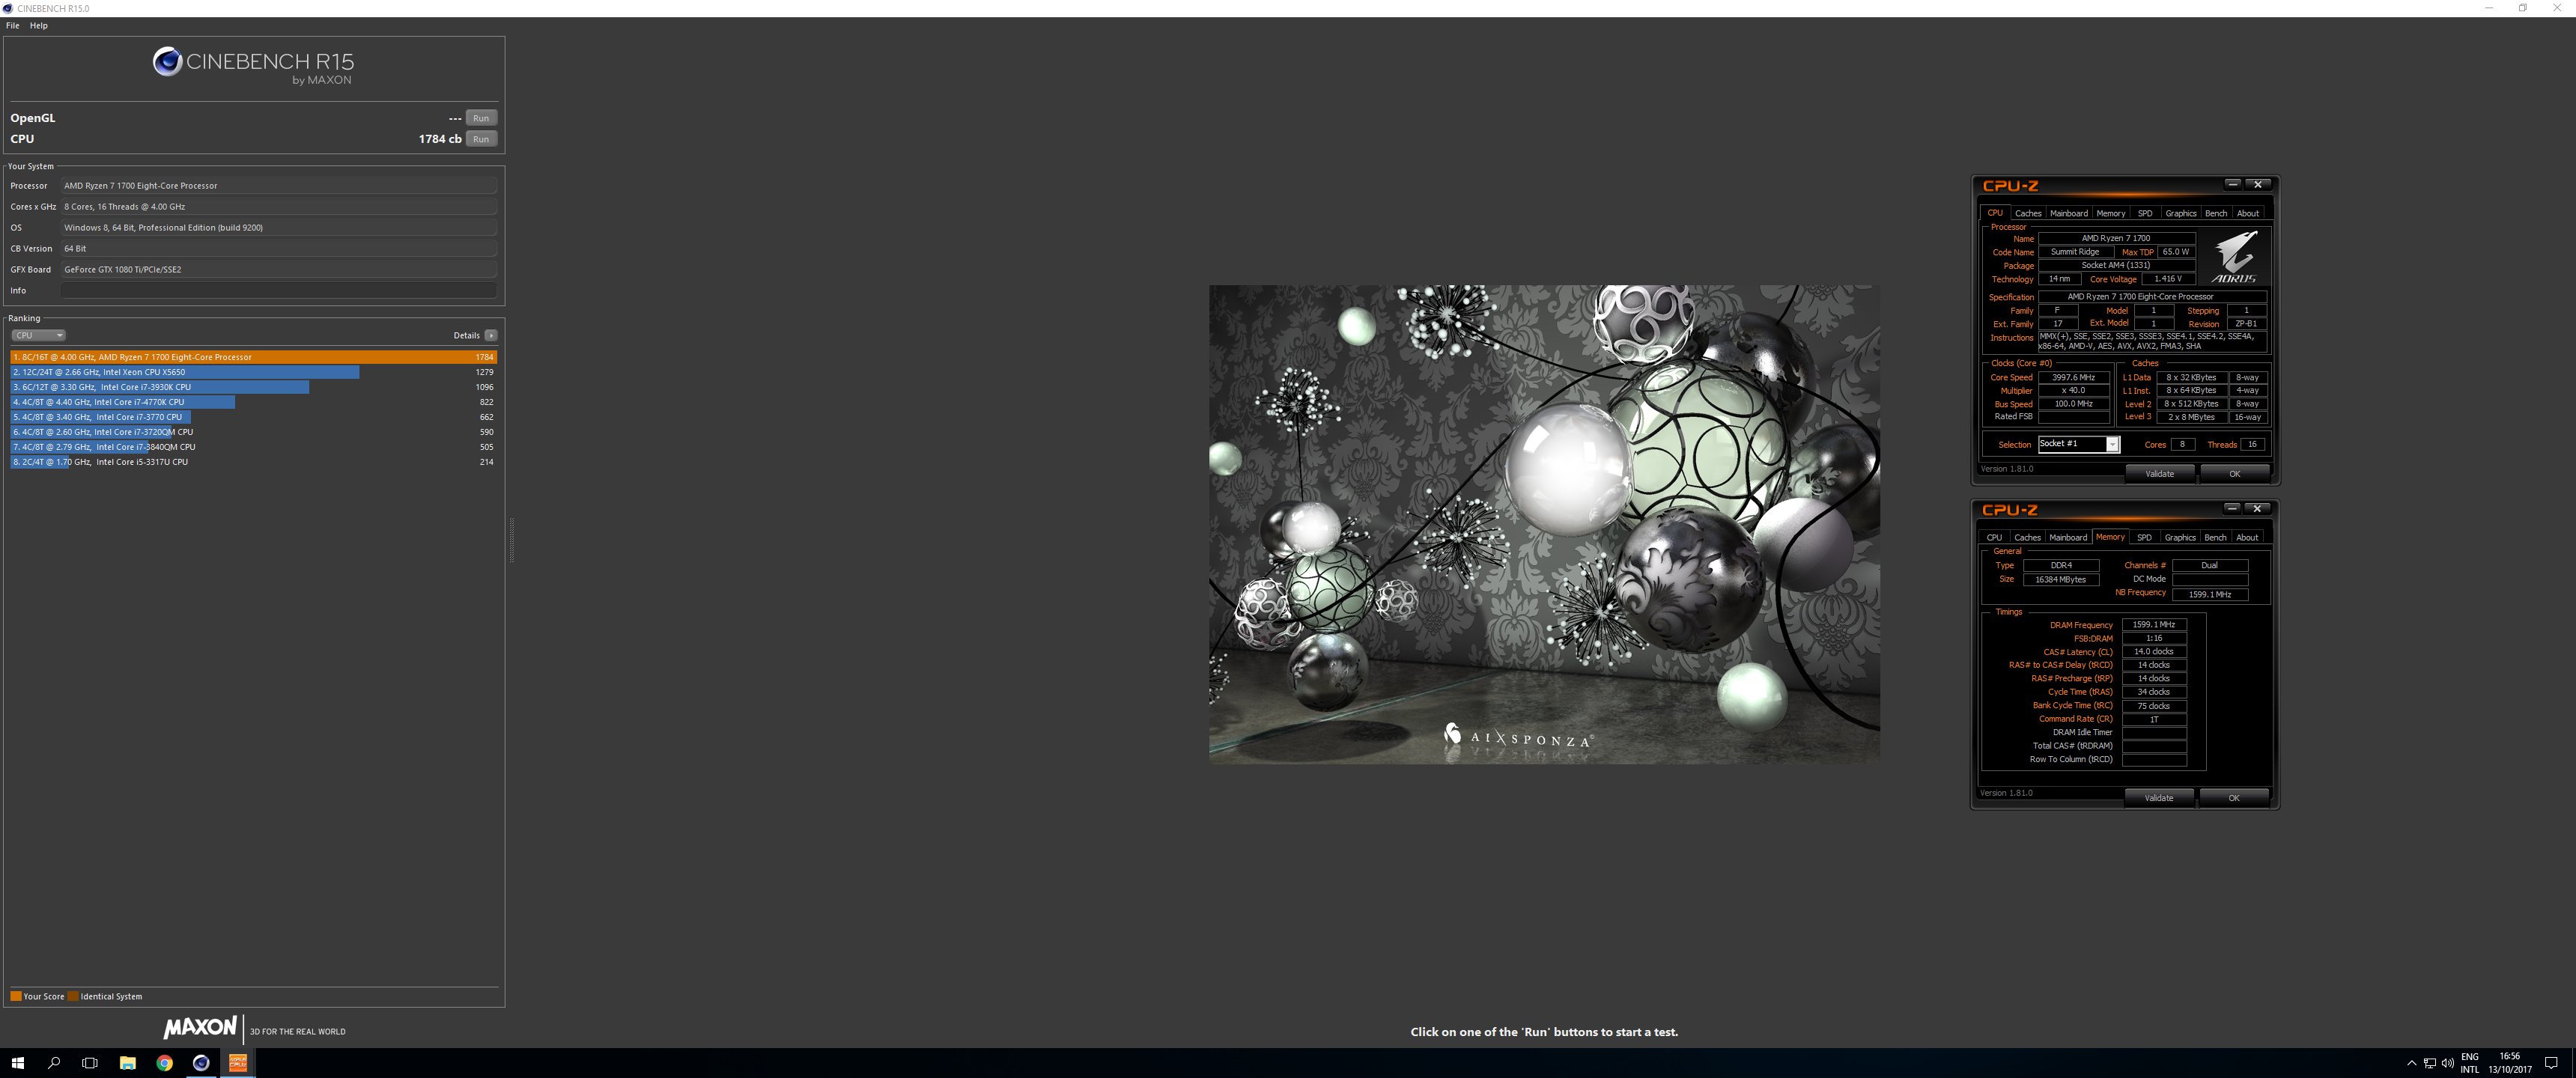Click the Identical System legend swatch
The image size is (2576, 1078).
[73, 996]
